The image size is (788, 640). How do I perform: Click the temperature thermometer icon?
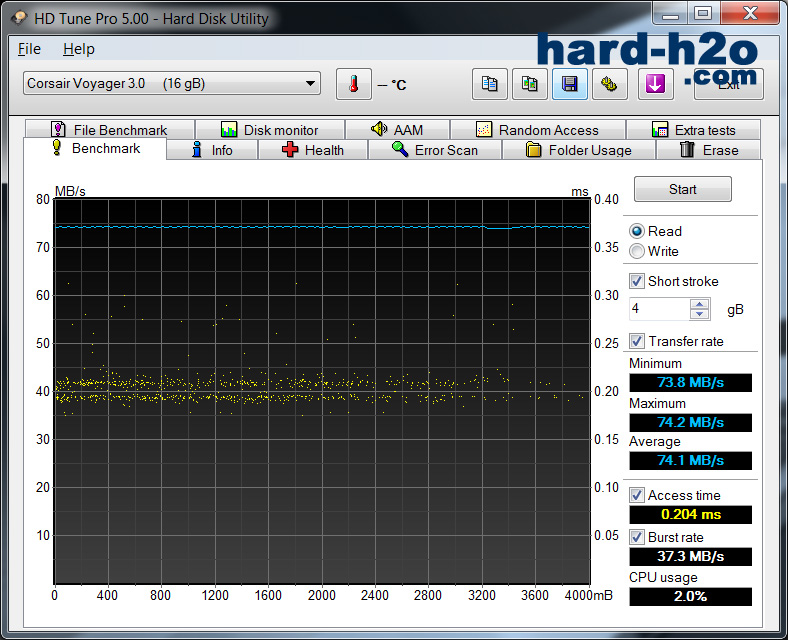[353, 84]
